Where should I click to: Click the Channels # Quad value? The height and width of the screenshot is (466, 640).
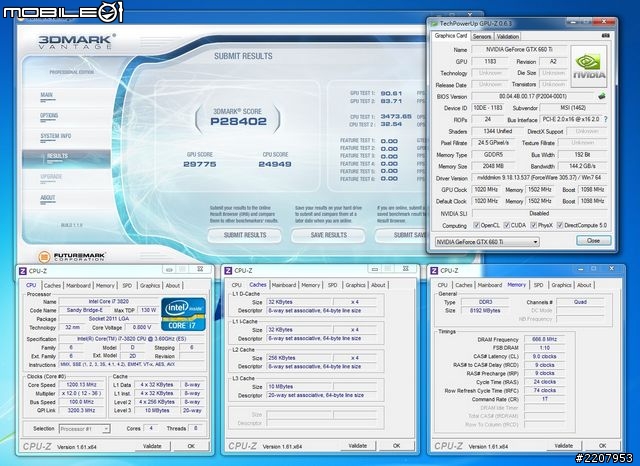tap(580, 302)
